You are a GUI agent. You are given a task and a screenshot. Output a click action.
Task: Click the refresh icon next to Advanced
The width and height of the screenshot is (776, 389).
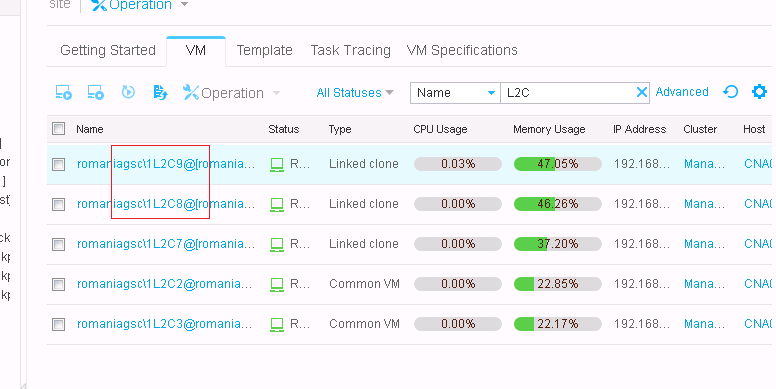point(730,92)
